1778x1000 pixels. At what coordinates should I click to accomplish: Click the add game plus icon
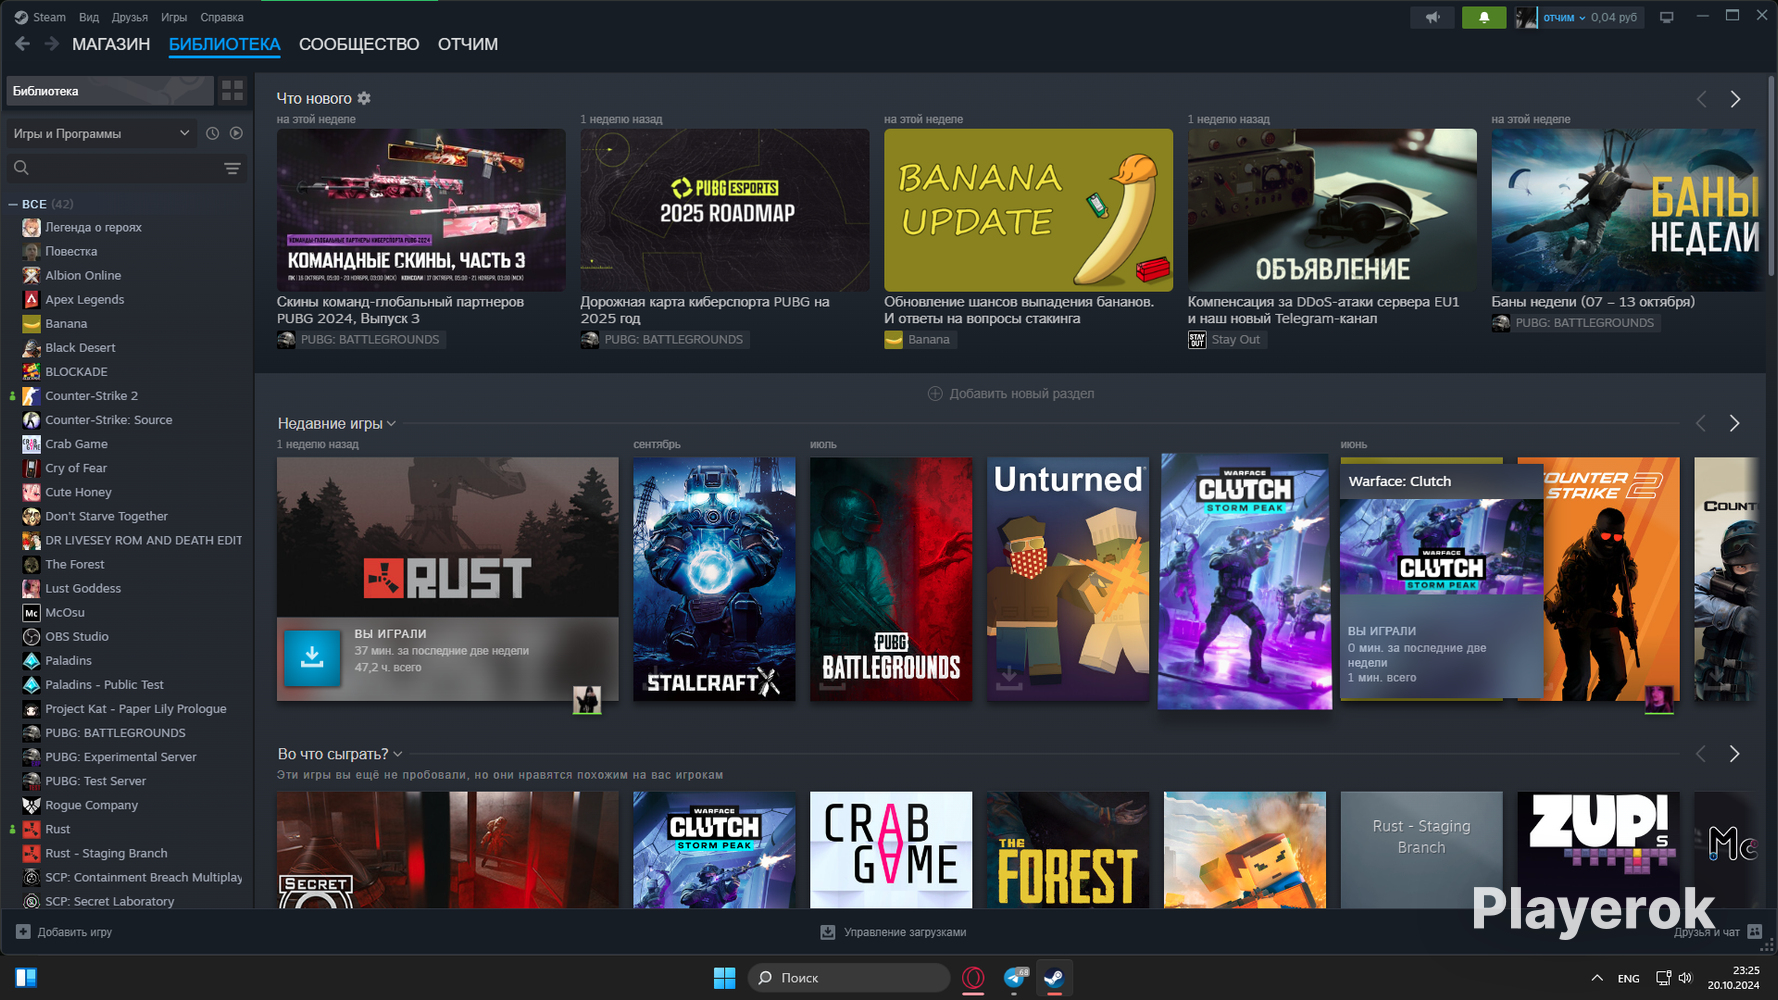[x=23, y=931]
